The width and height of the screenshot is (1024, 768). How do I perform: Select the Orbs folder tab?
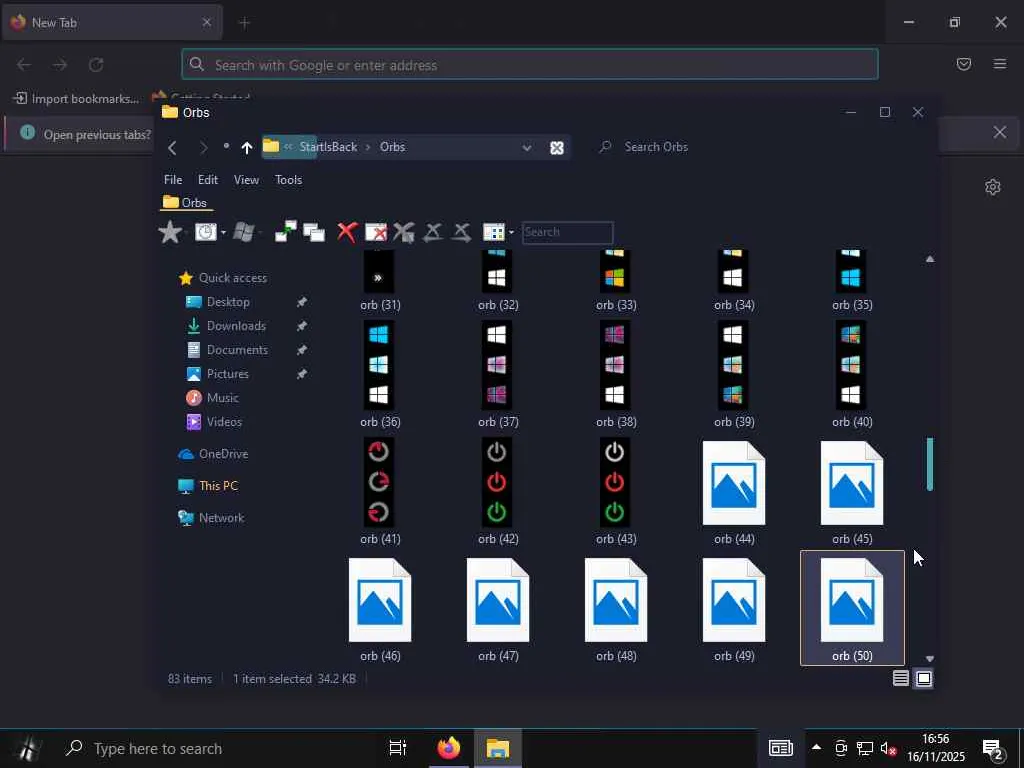pyautogui.click(x=185, y=202)
